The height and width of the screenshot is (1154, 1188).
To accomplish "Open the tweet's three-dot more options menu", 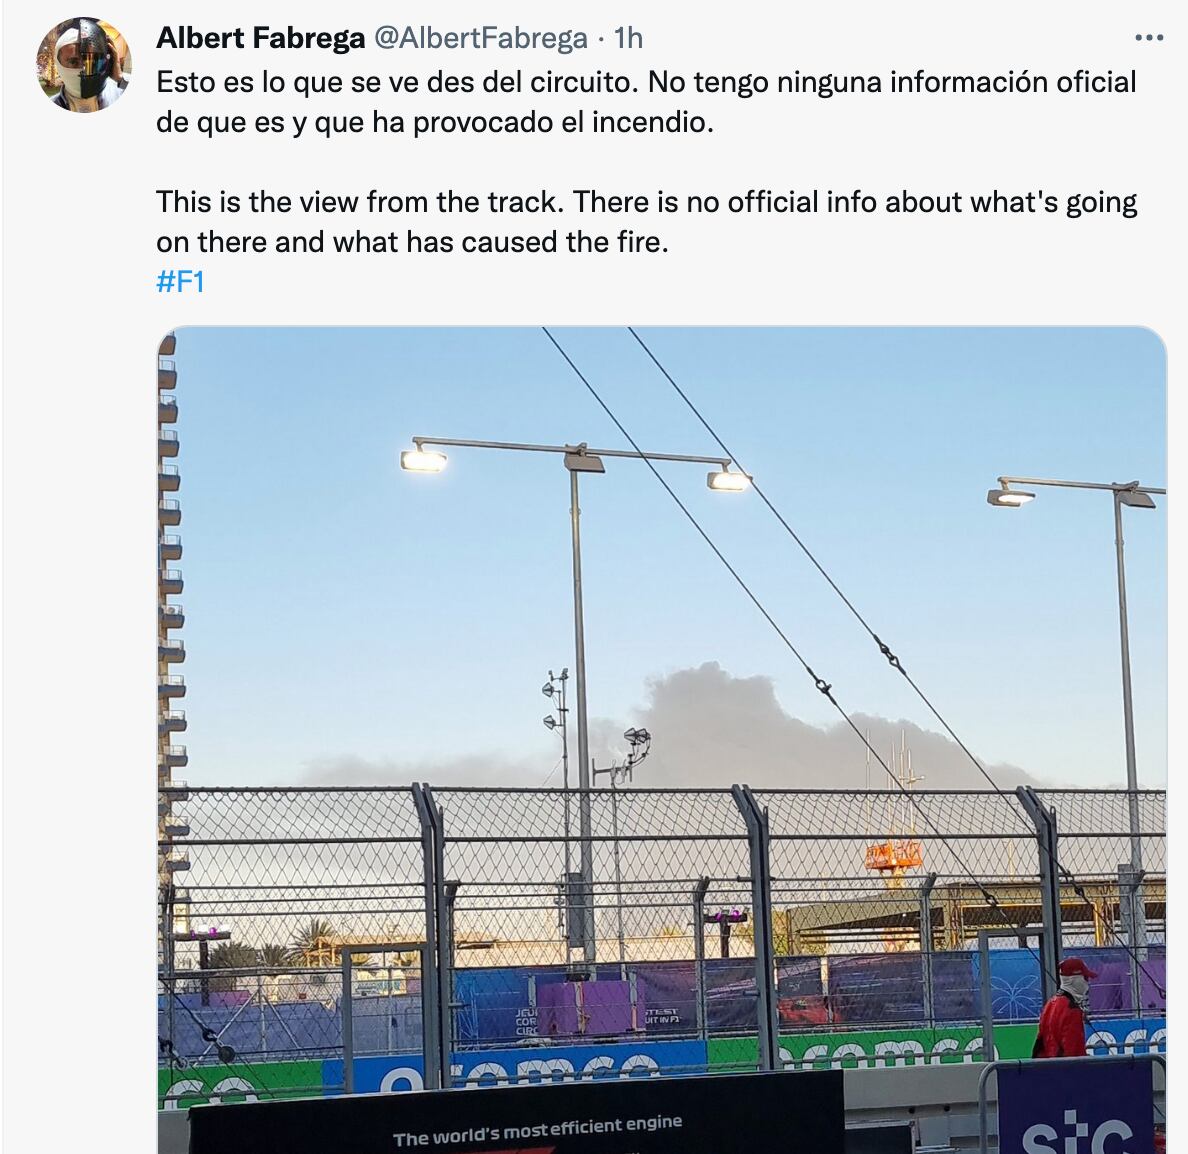I will [1149, 37].
